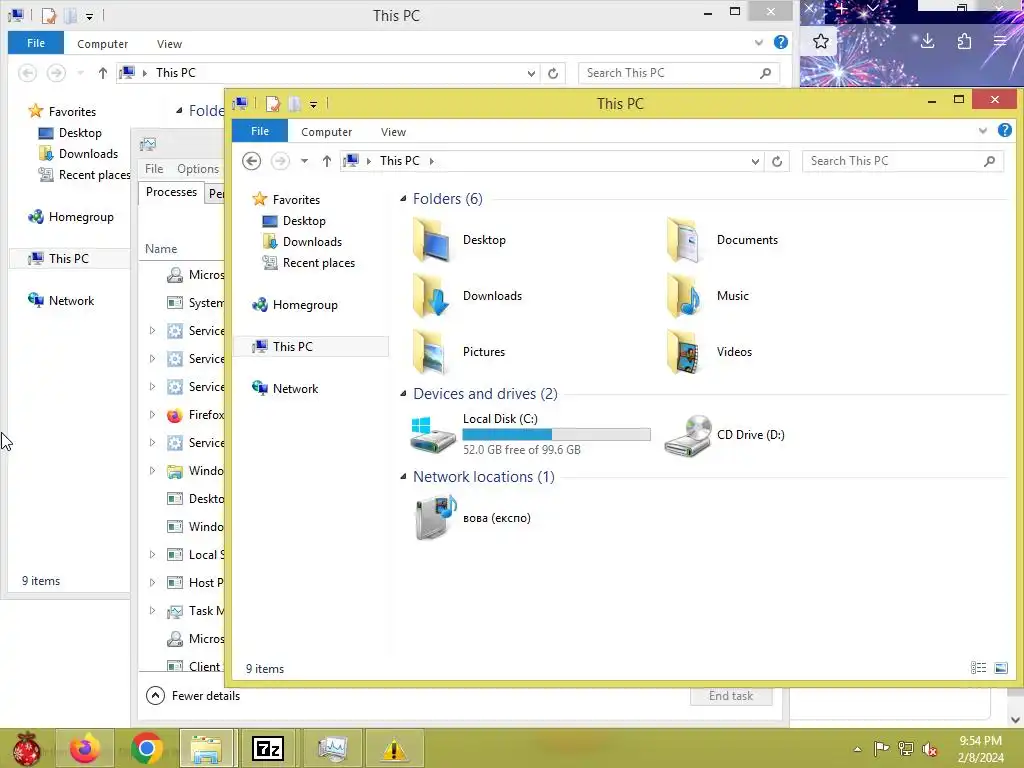The width and height of the screenshot is (1024, 768).
Task: Open the Music folder icon
Action: coord(684,296)
